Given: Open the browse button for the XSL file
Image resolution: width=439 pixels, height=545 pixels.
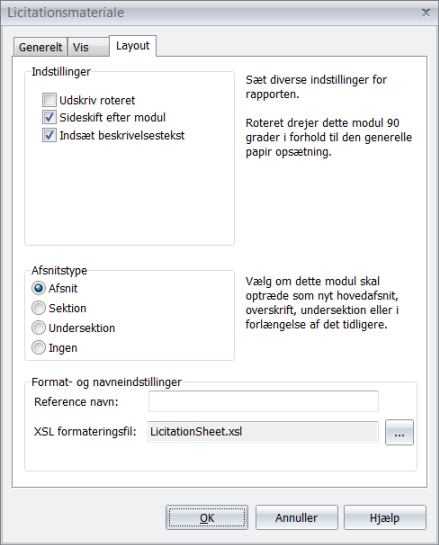Looking at the screenshot, I should 399,432.
